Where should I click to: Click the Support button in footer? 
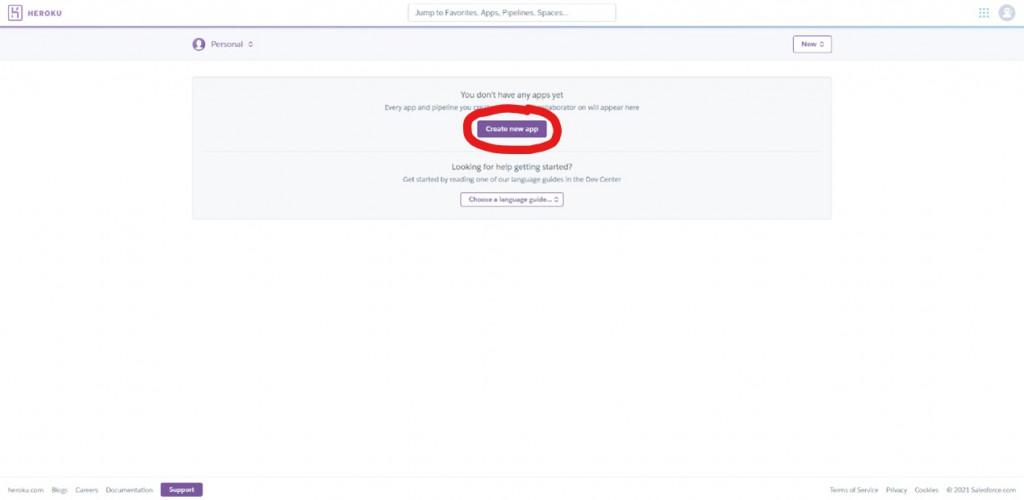pyautogui.click(x=182, y=490)
